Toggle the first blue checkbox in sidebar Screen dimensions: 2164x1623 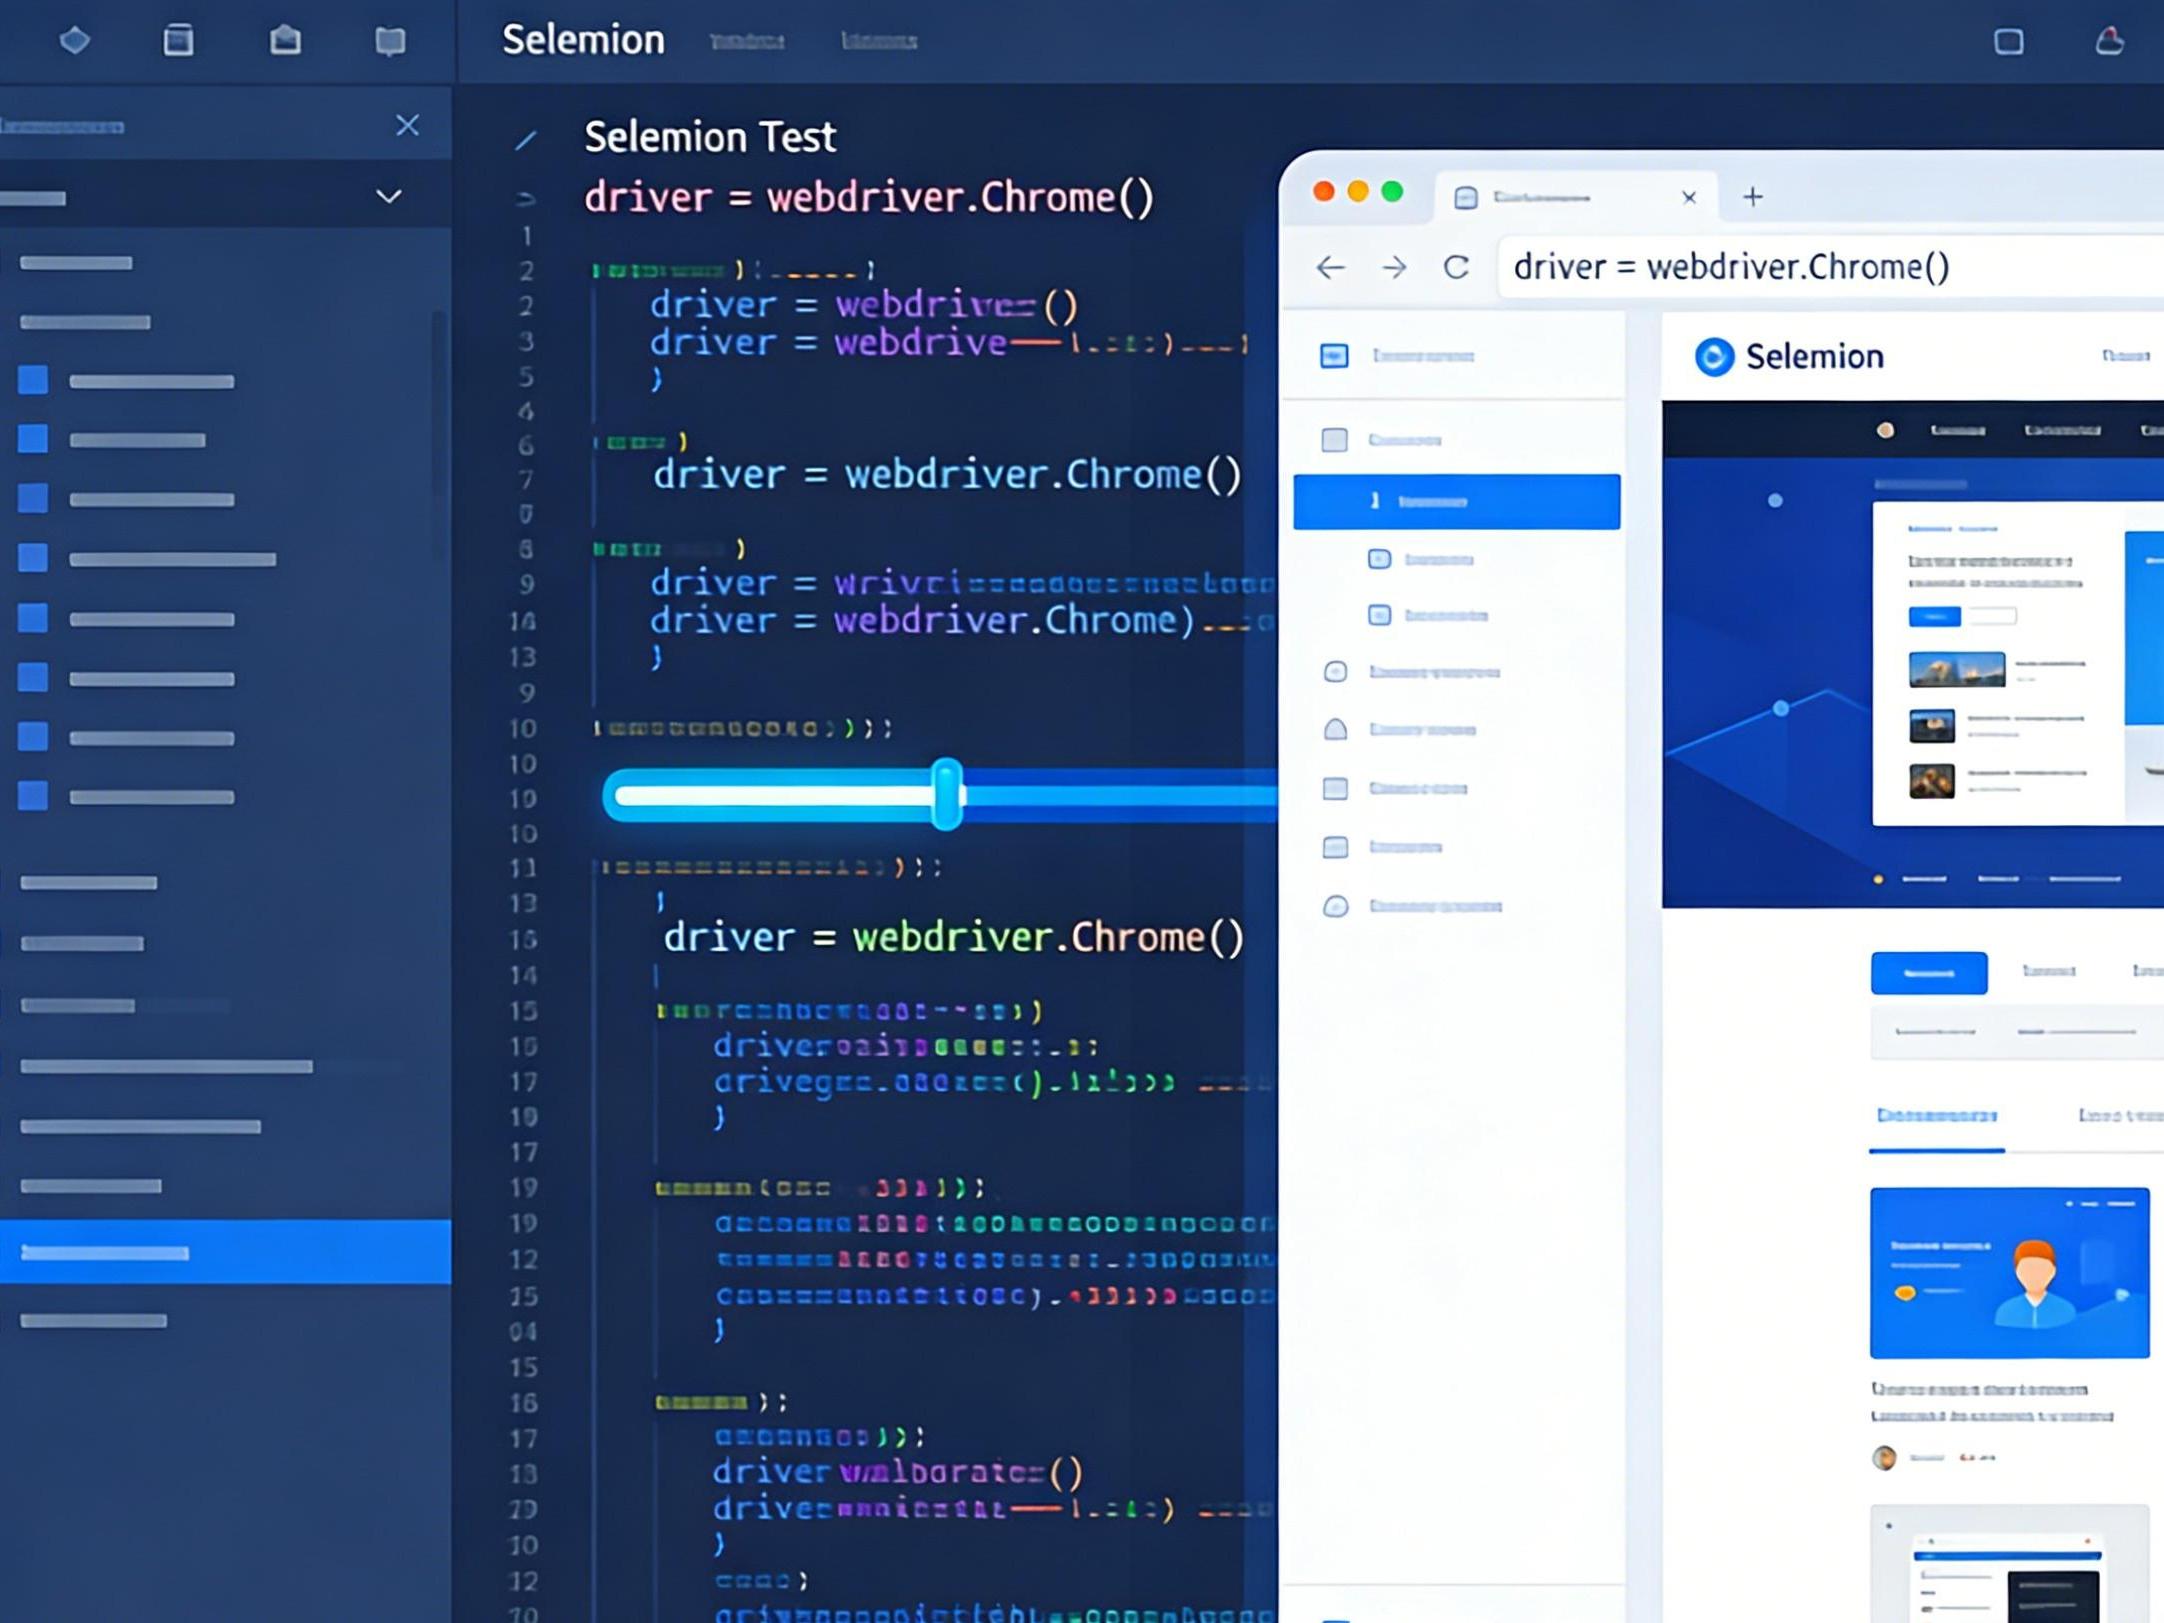point(33,380)
